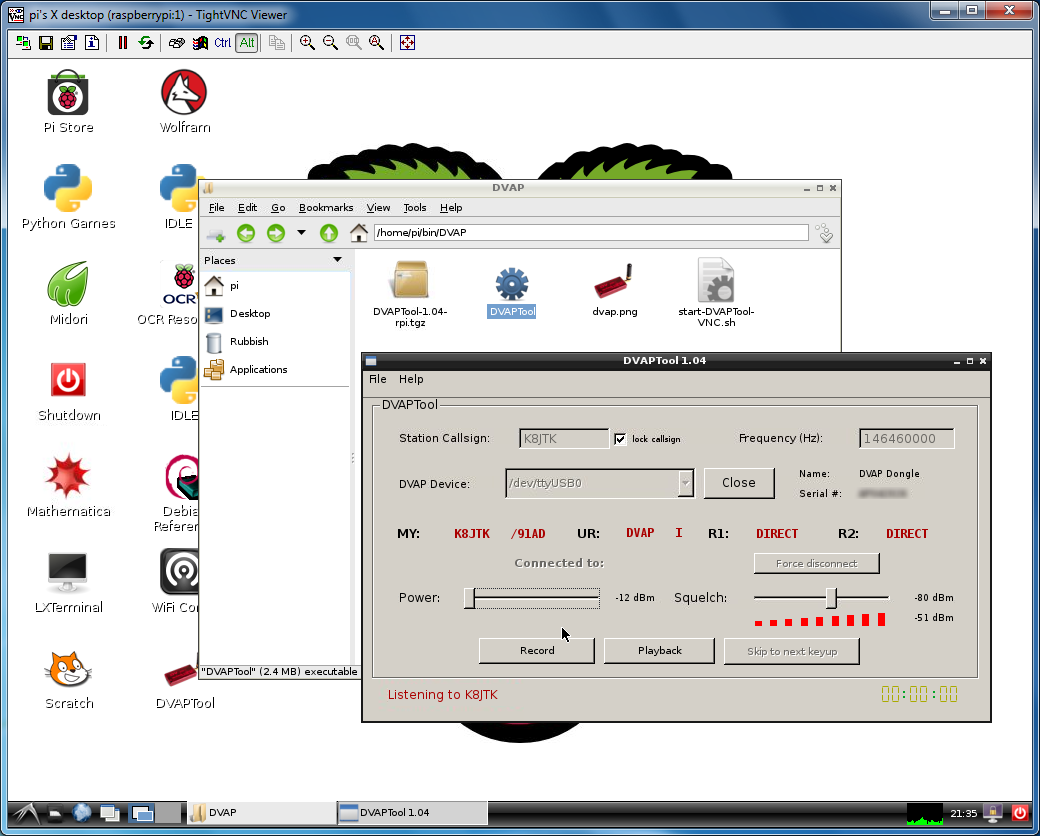Click the Force disconnect button
The height and width of the screenshot is (836, 1040).
coord(816,563)
